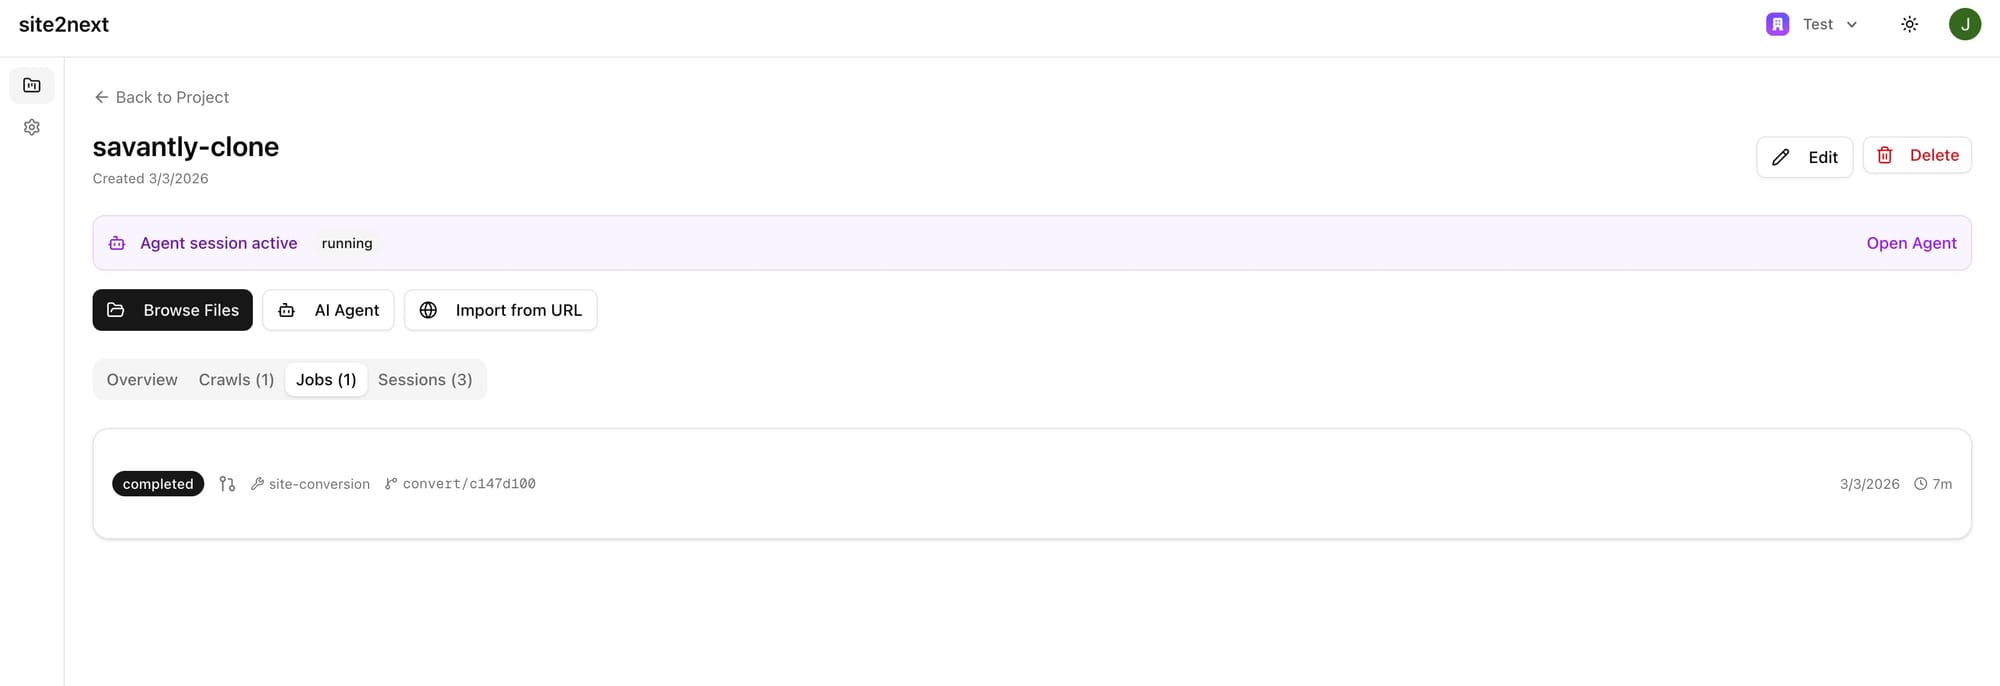2000x686 pixels.
Task: Toggle the light/dark theme sun icon
Action: click(x=1909, y=25)
